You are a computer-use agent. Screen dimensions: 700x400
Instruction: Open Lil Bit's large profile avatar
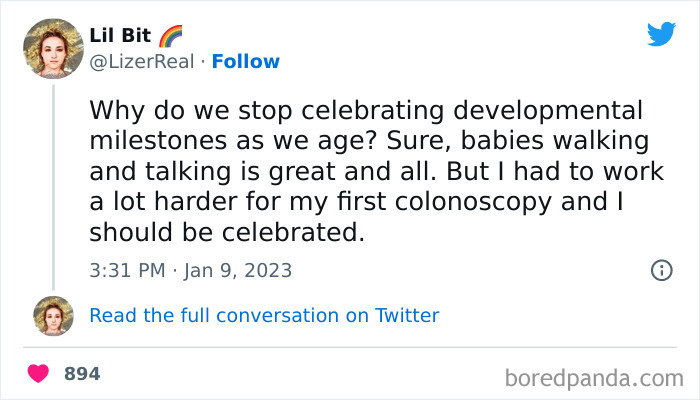(x=53, y=48)
